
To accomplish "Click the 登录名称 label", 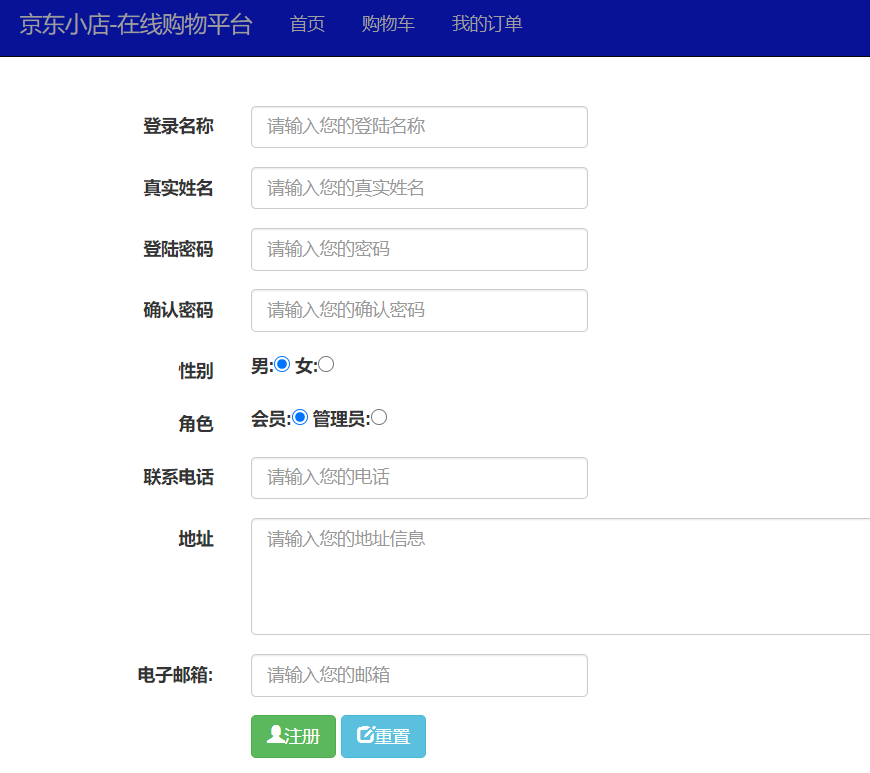I will point(178,127).
